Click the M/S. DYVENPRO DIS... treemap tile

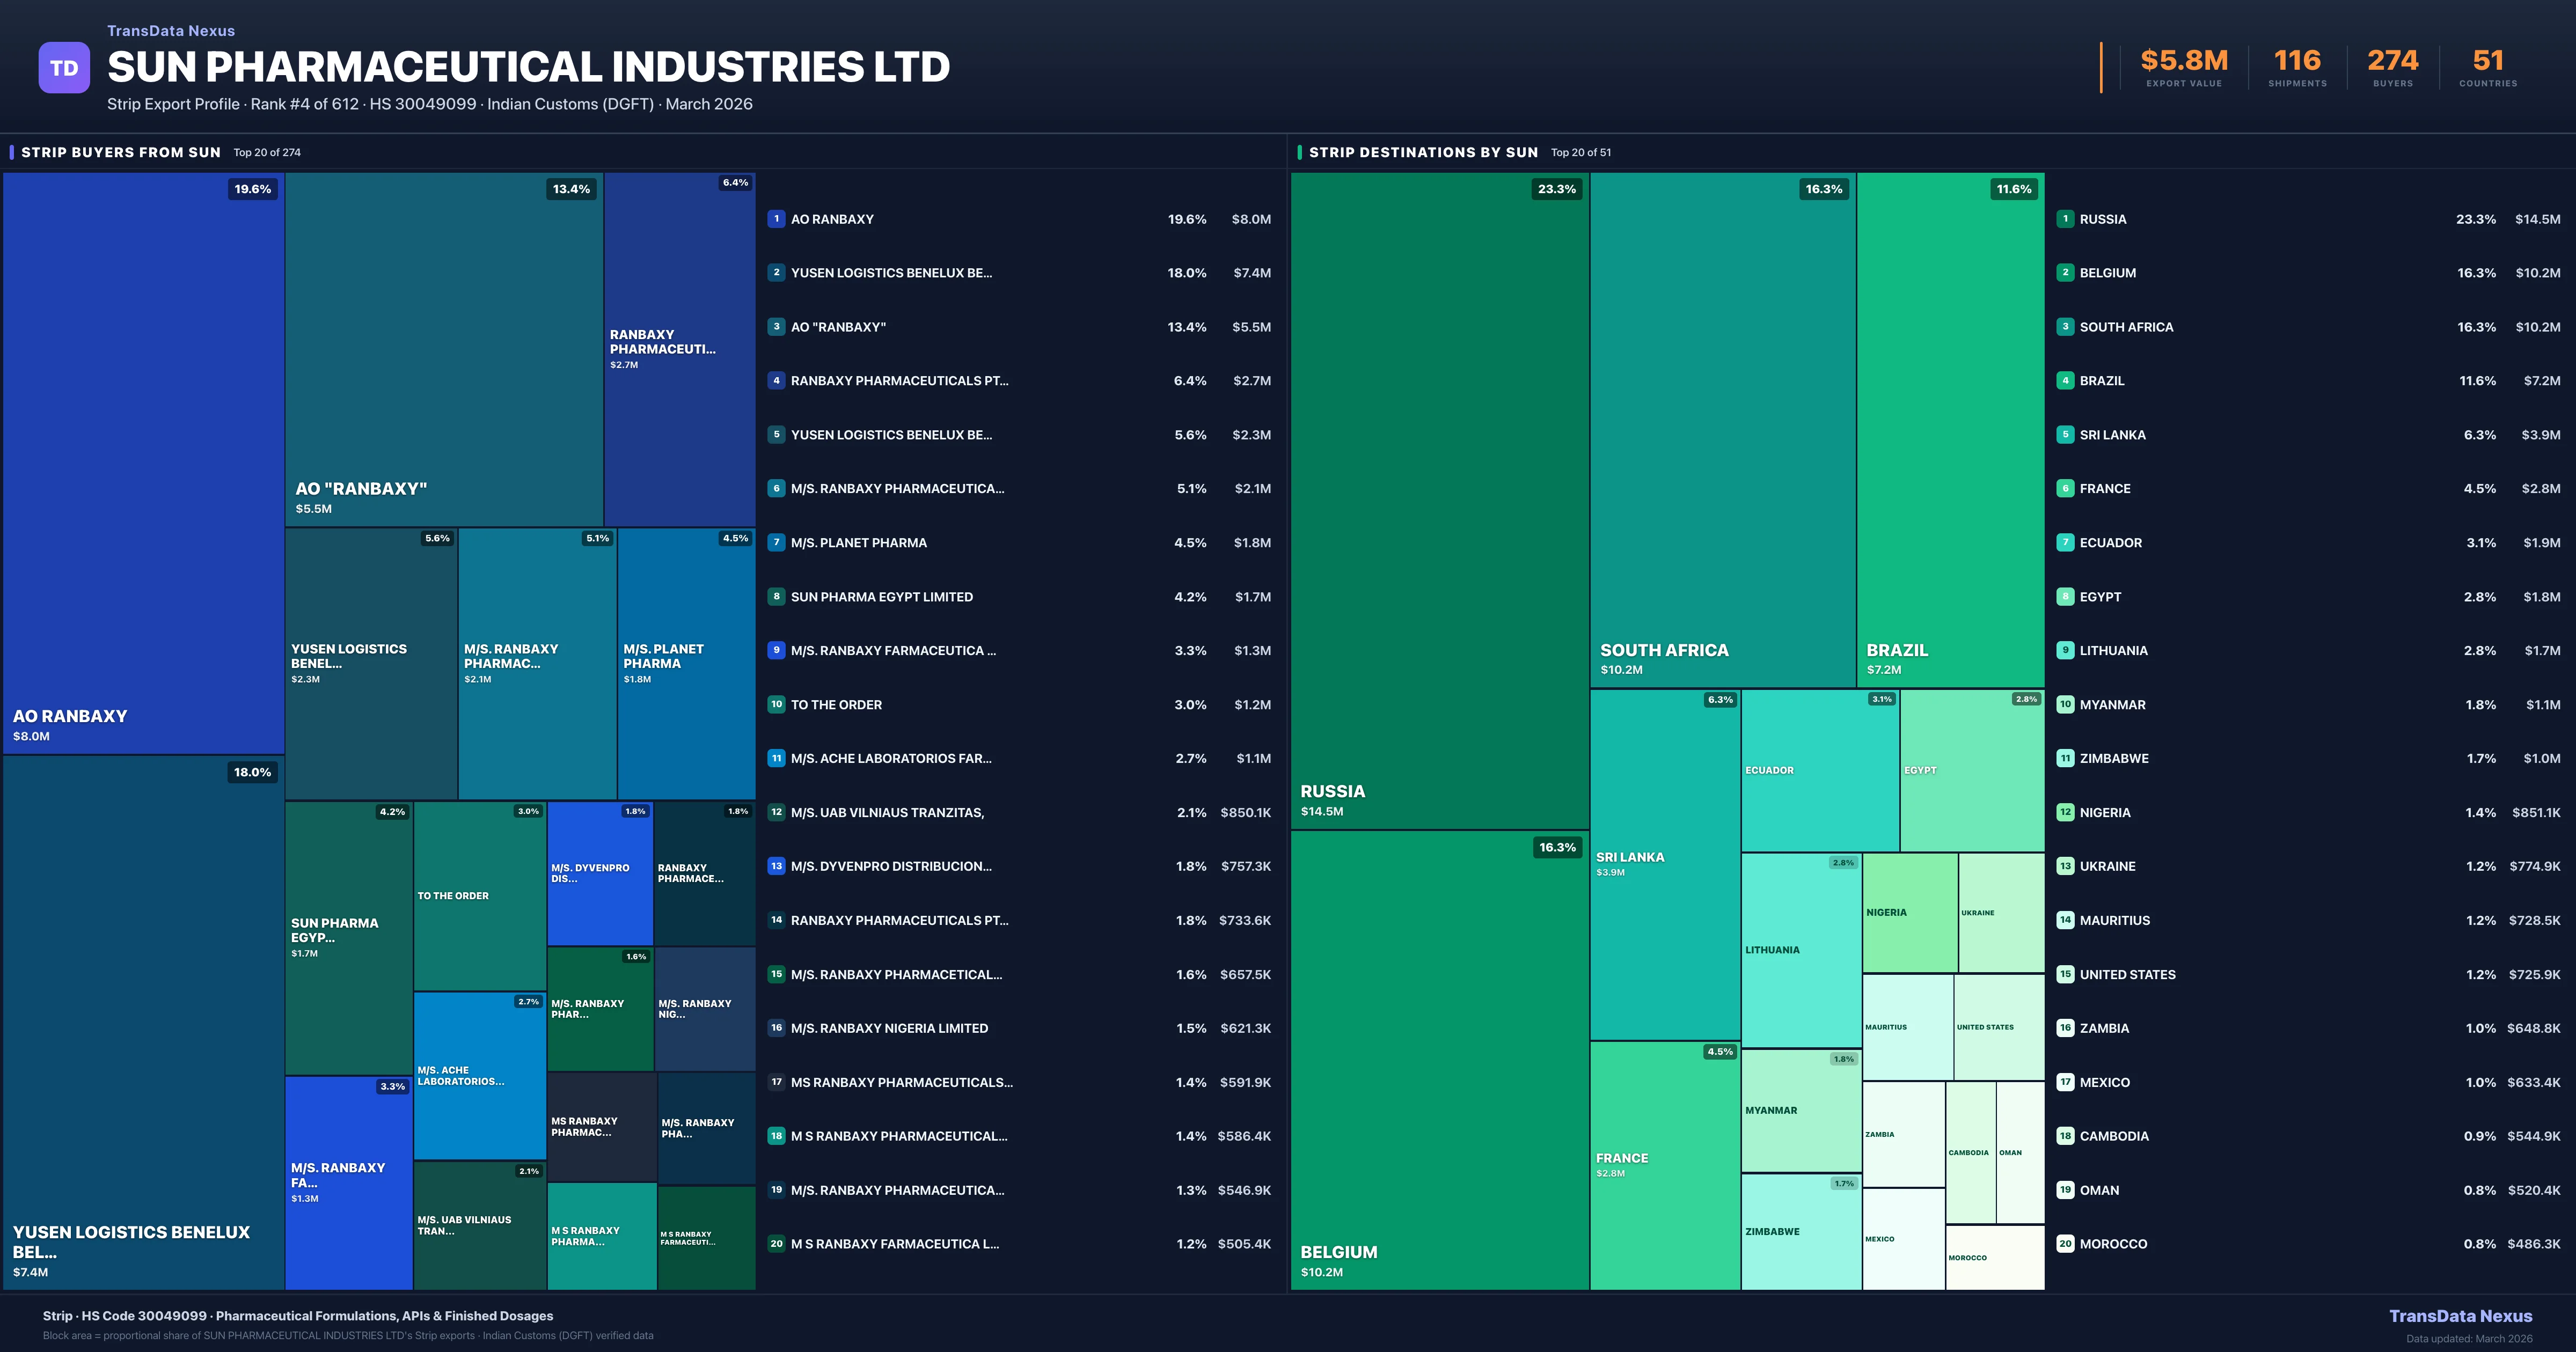(x=599, y=873)
